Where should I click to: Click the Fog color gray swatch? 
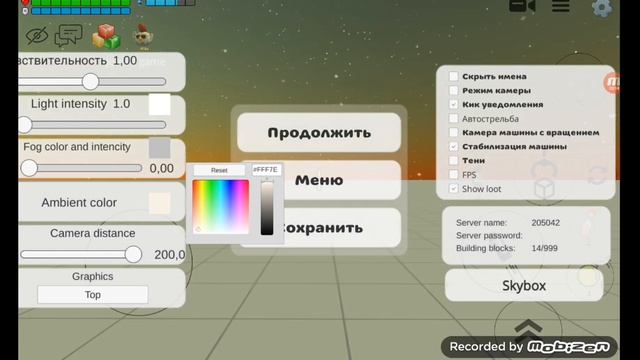click(160, 148)
